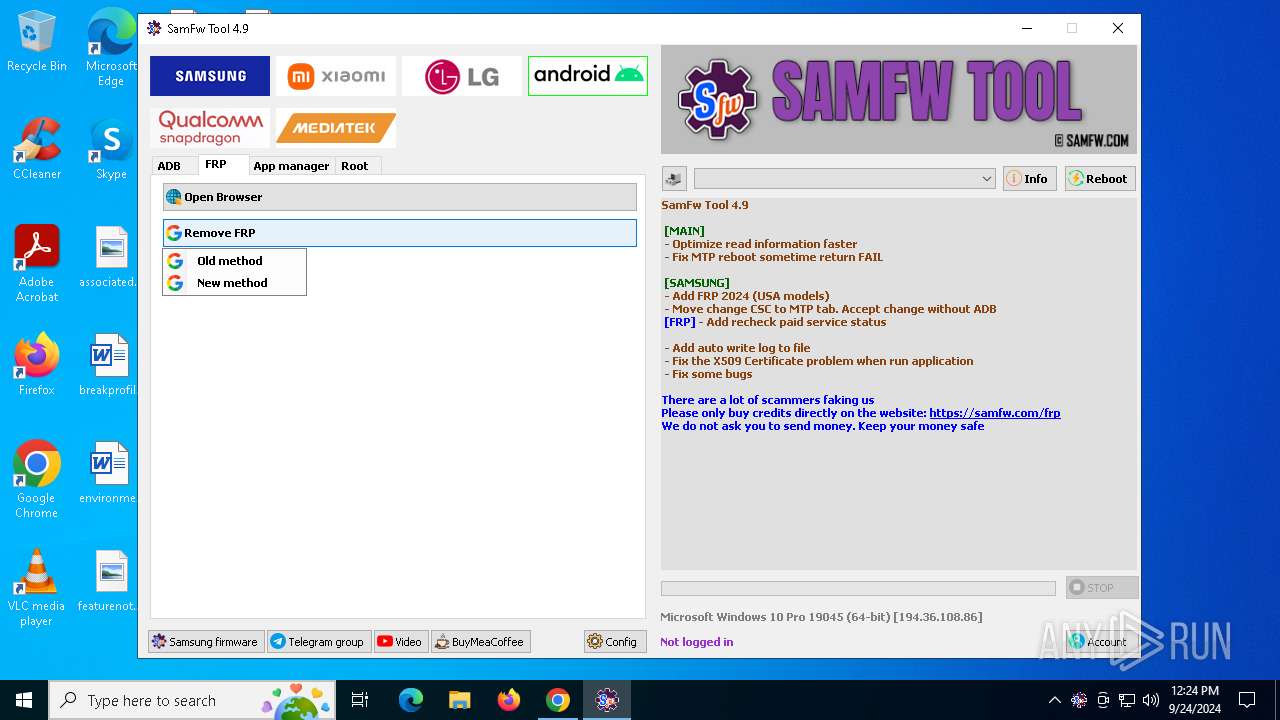Image resolution: width=1280 pixels, height=720 pixels.
Task: Choose Old method from the FRP menu
Action: [234, 261]
